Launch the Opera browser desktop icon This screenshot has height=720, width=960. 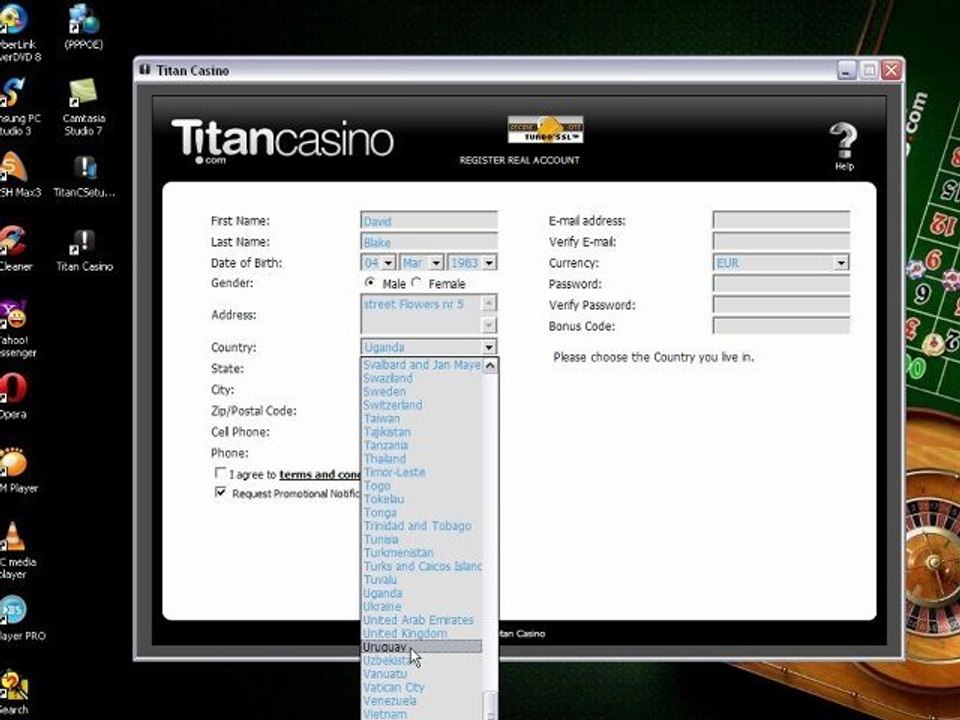12,396
